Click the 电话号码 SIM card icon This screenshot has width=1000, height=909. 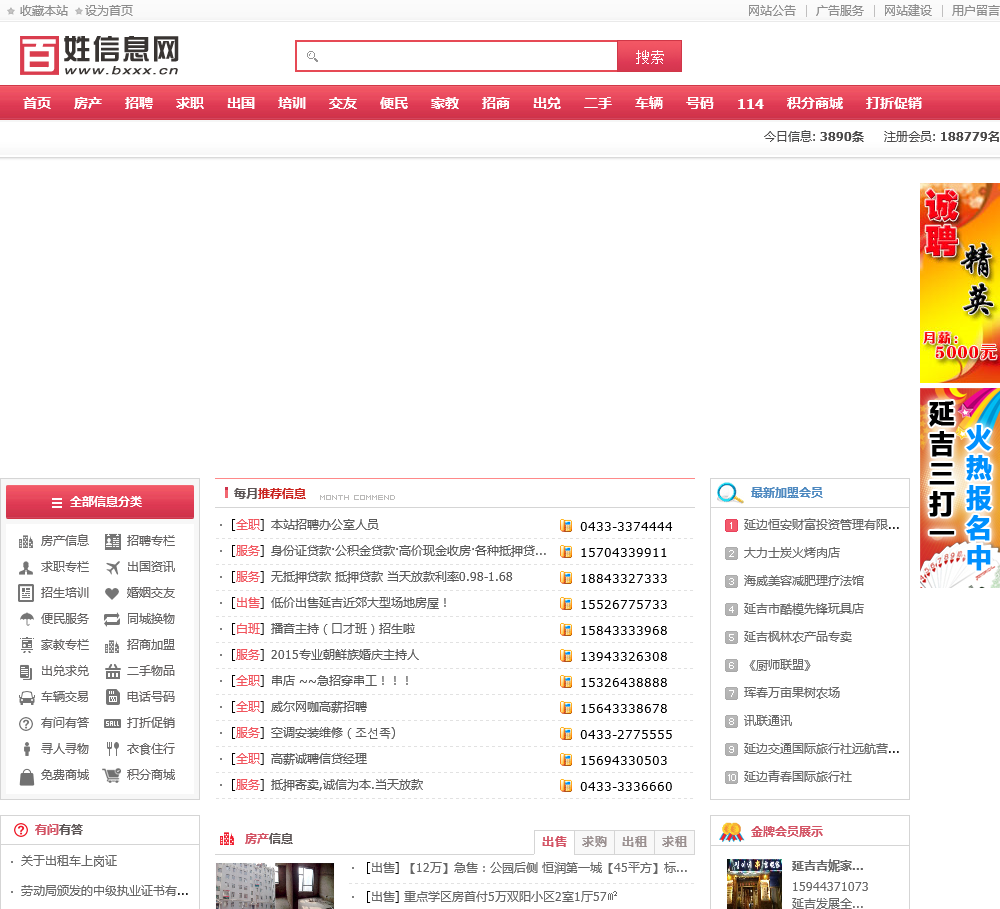point(112,697)
